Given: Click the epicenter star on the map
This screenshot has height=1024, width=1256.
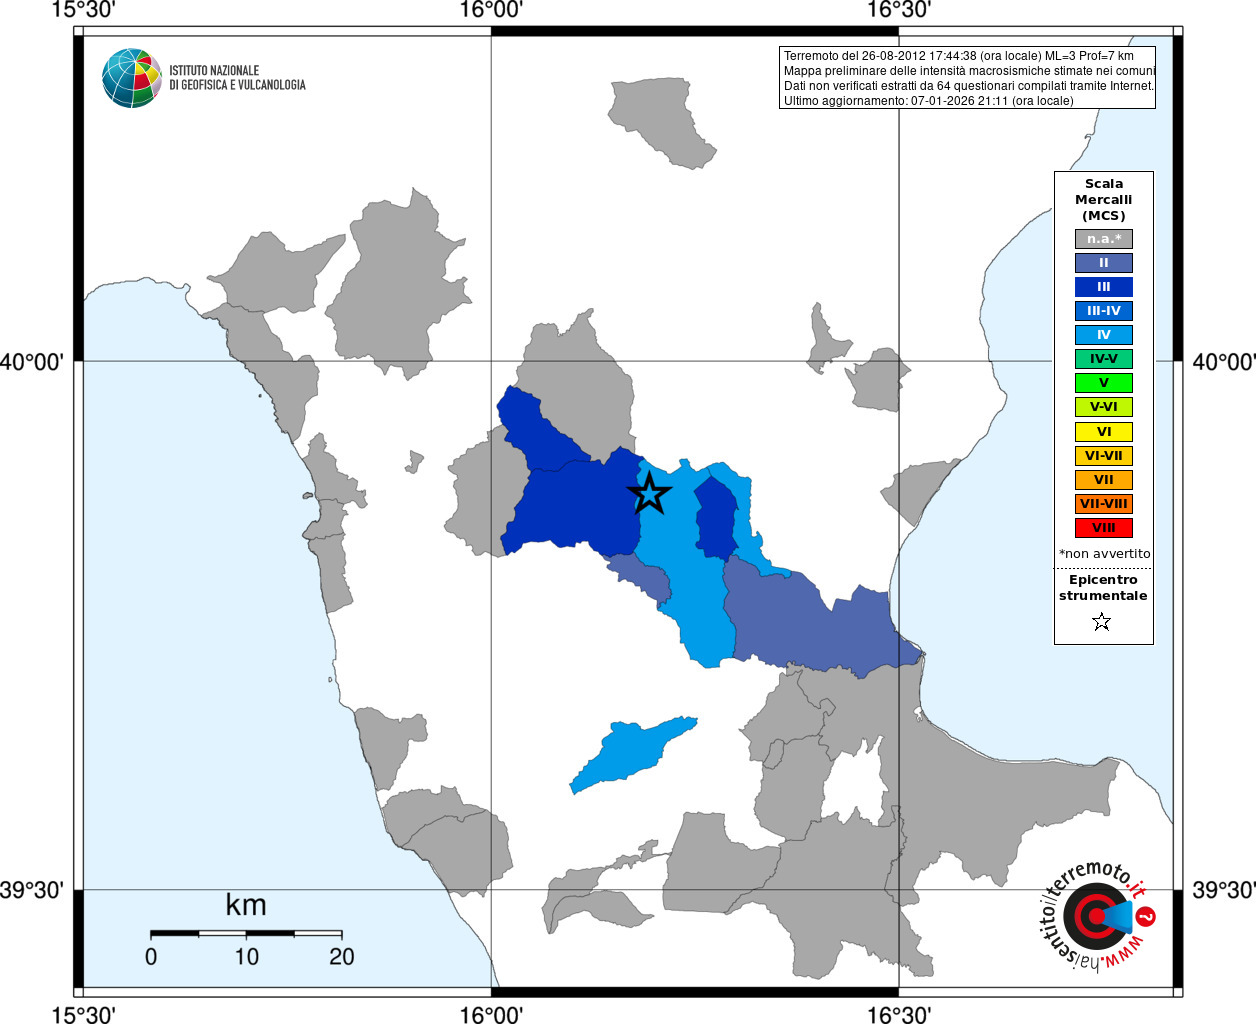Looking at the screenshot, I should coord(649,493).
